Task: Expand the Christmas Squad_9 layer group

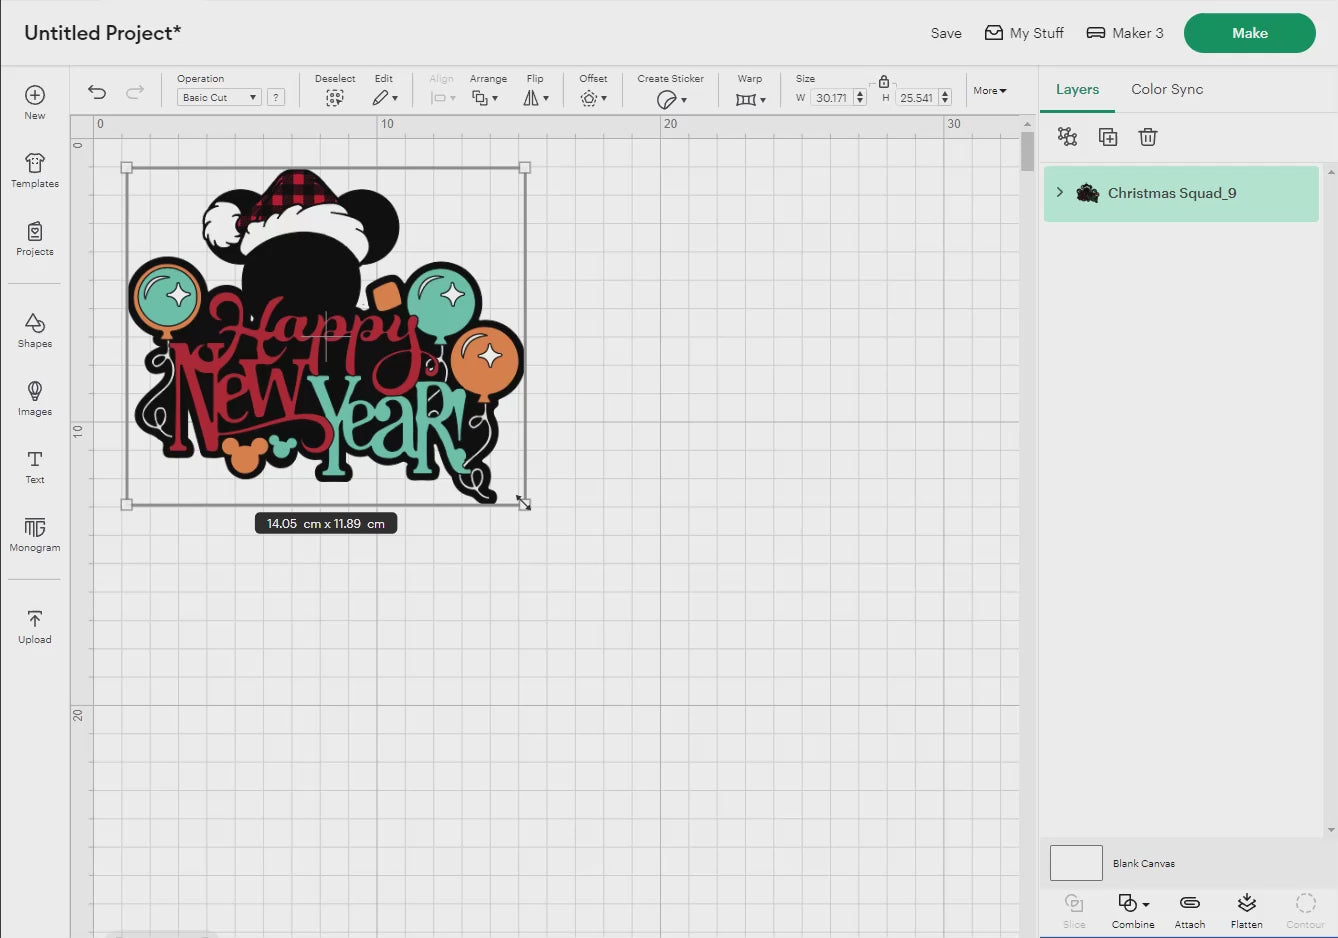Action: click(x=1060, y=192)
